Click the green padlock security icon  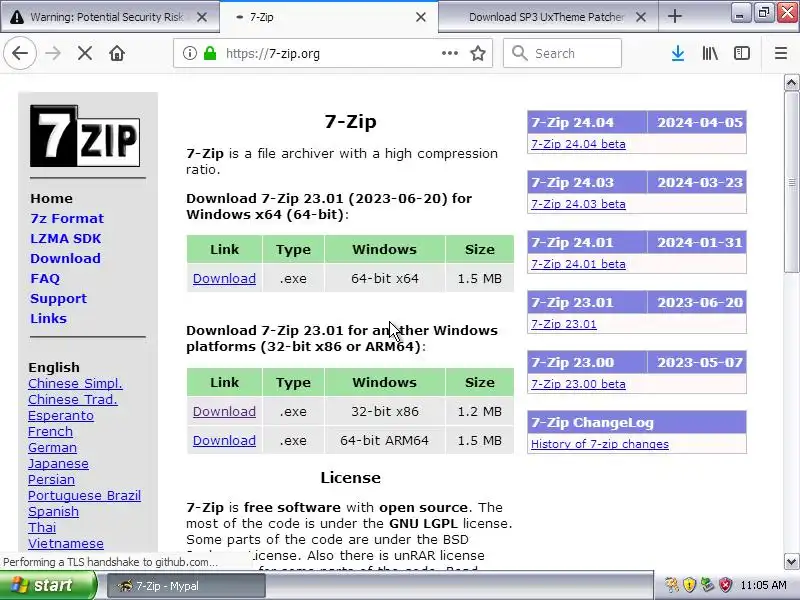210,53
